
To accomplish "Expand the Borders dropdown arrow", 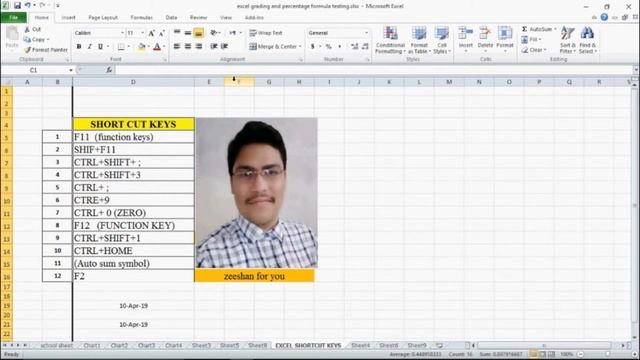I will pyautogui.click(x=129, y=47).
